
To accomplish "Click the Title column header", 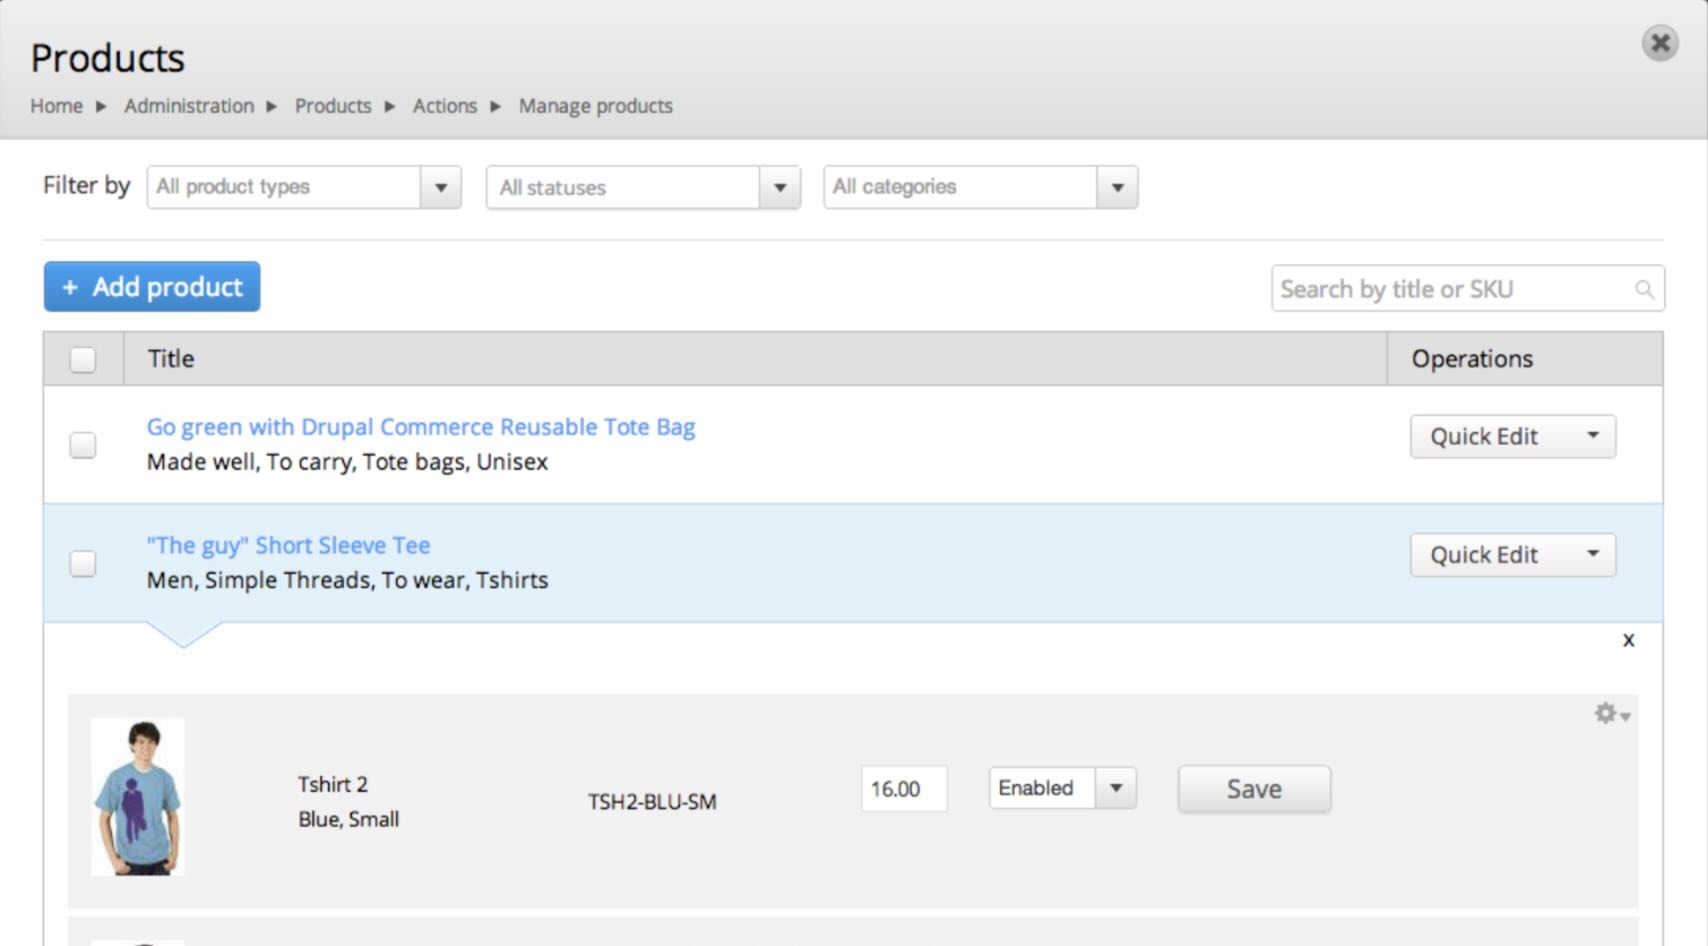I will tap(171, 359).
